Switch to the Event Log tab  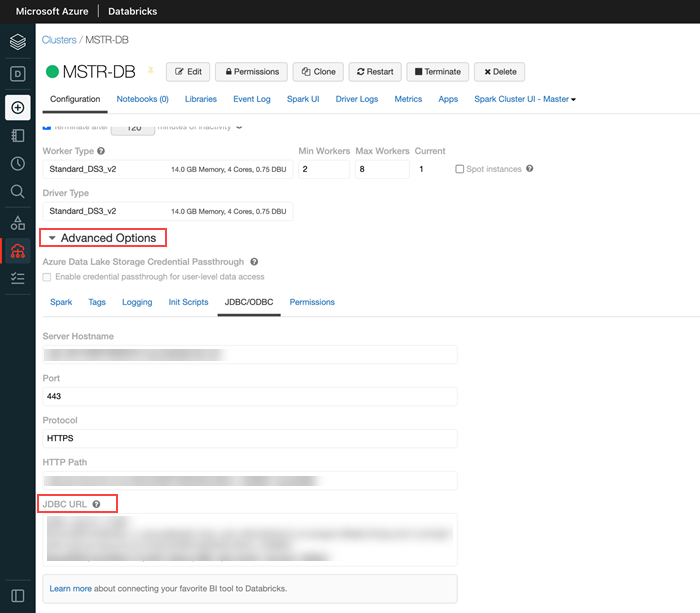pyautogui.click(x=252, y=99)
